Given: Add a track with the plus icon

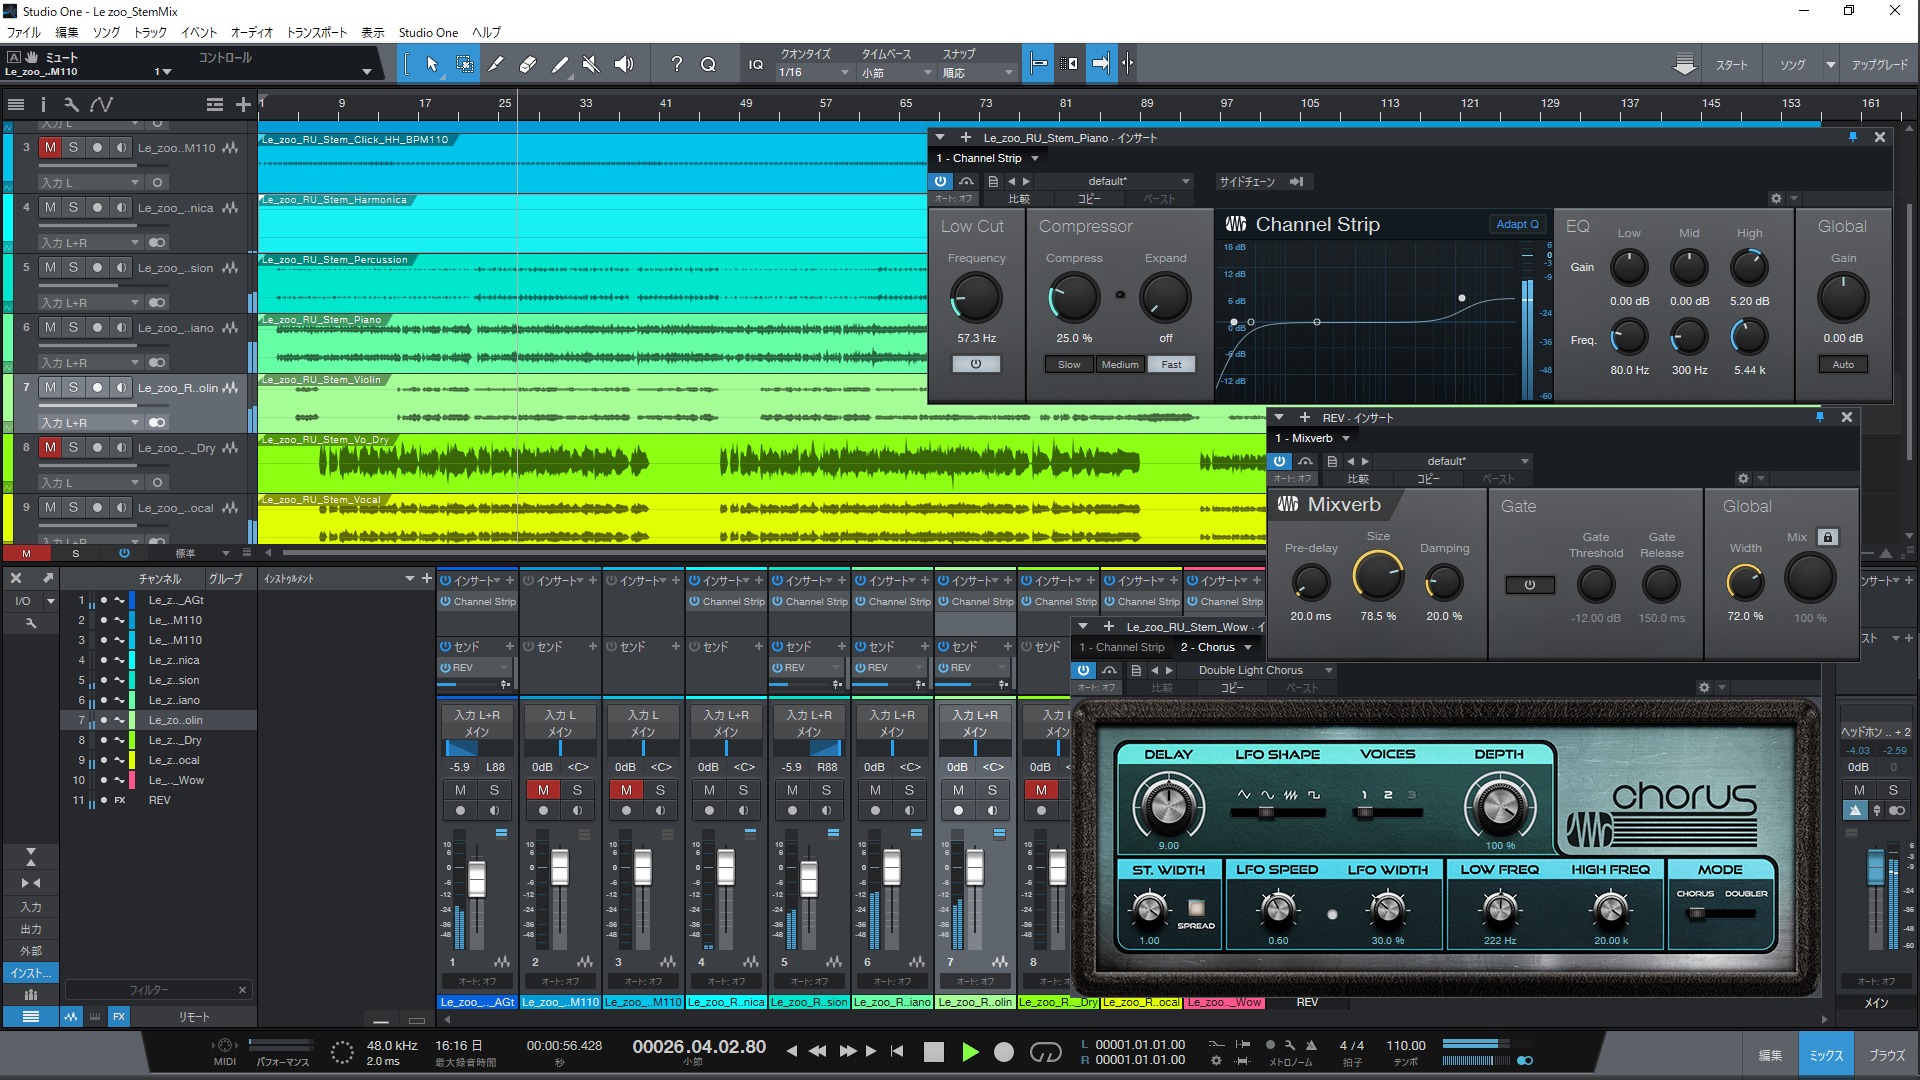Looking at the screenshot, I should point(243,104).
